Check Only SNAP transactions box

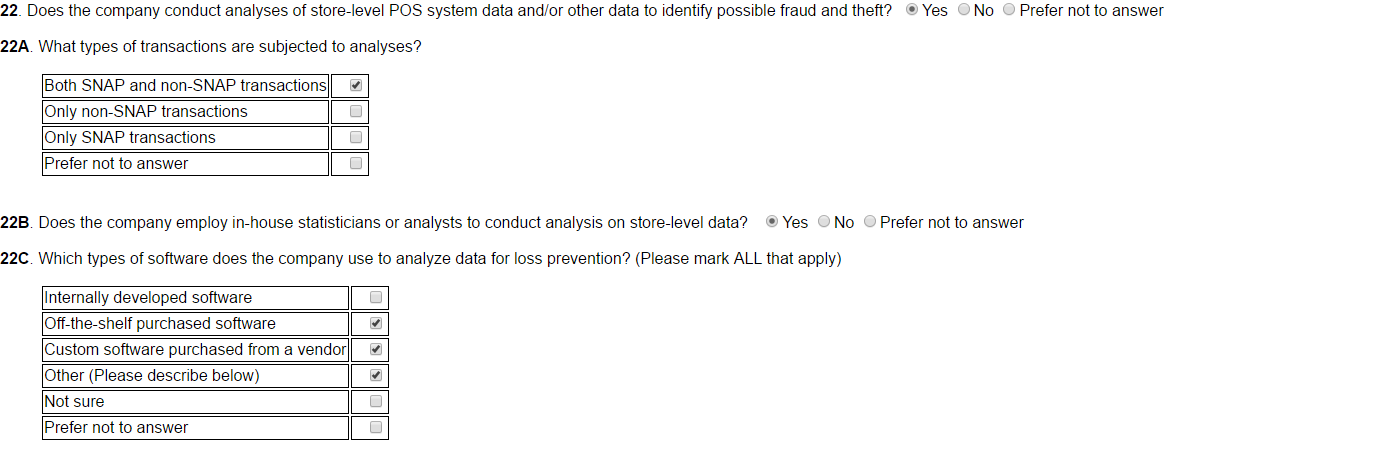tap(356, 138)
